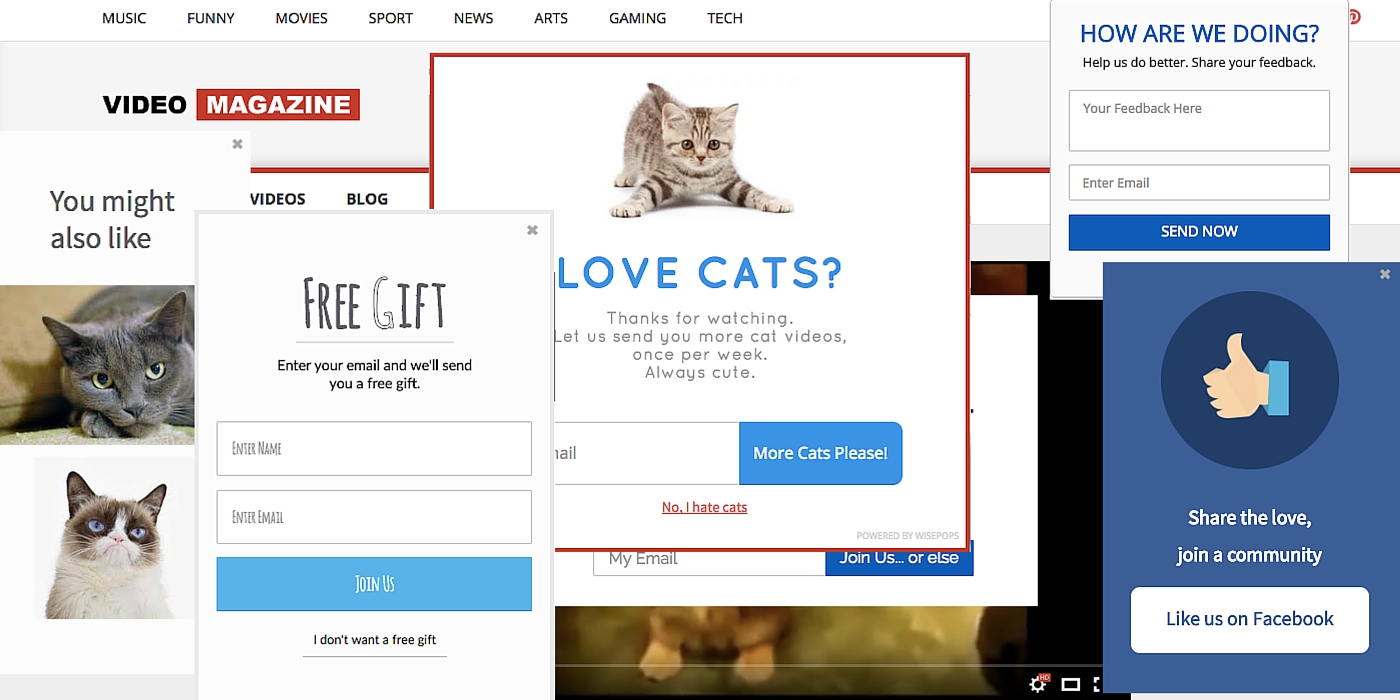Open the FUNNY section in the top nav
This screenshot has width=1400, height=700.
[x=210, y=17]
